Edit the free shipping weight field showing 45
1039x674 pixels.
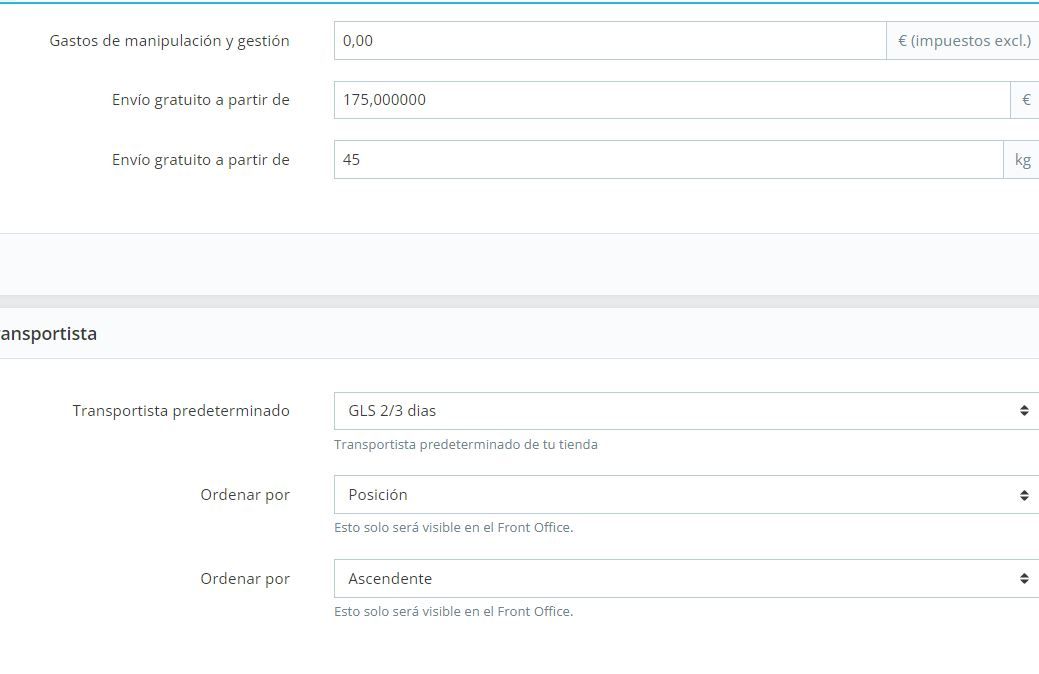[x=669, y=160]
